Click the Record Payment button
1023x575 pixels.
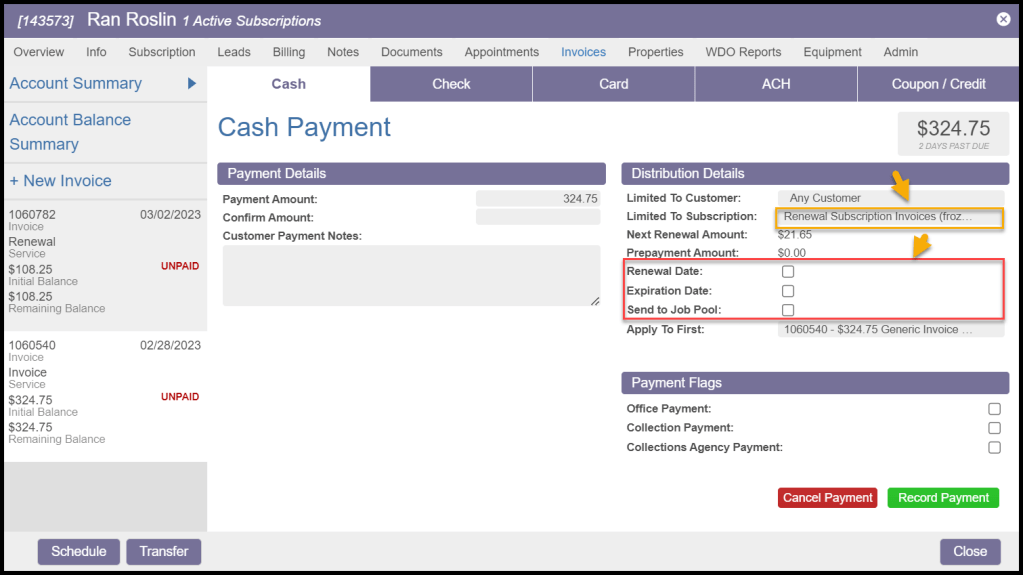click(x=943, y=498)
